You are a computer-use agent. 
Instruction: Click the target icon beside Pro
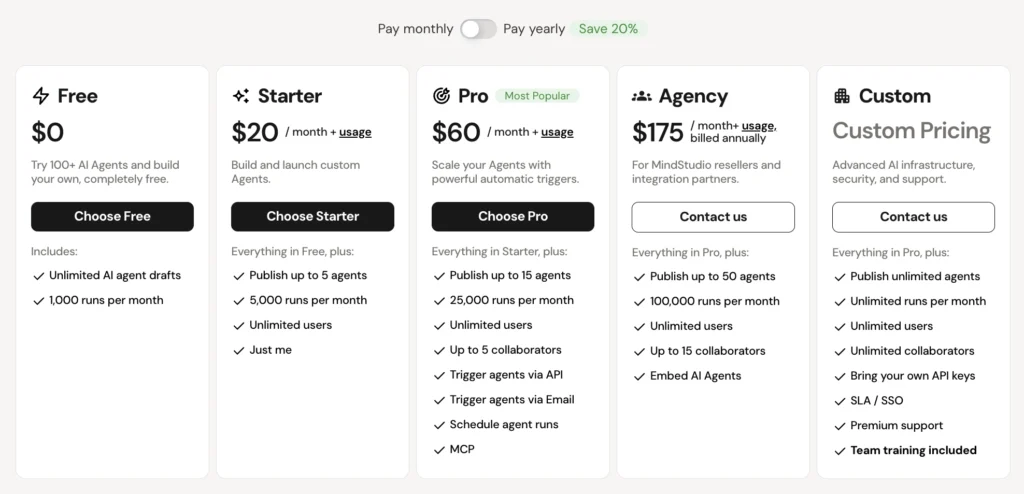[441, 96]
